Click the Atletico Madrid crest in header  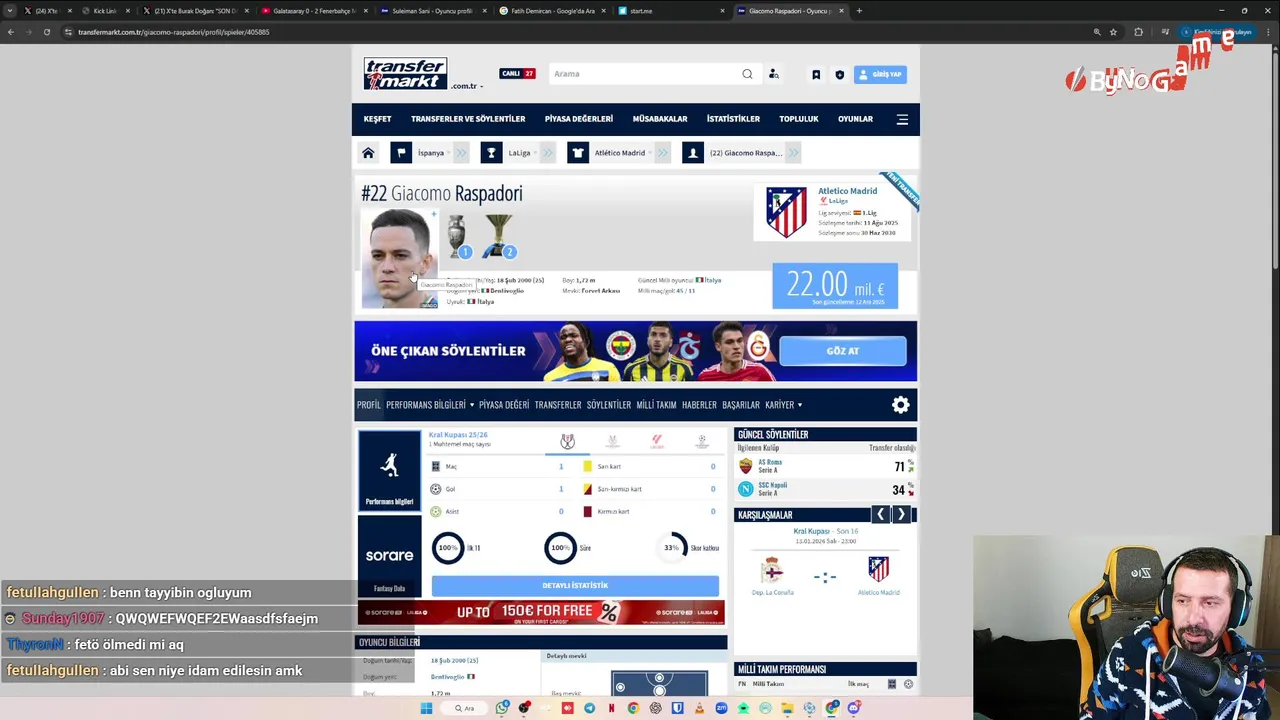point(786,212)
